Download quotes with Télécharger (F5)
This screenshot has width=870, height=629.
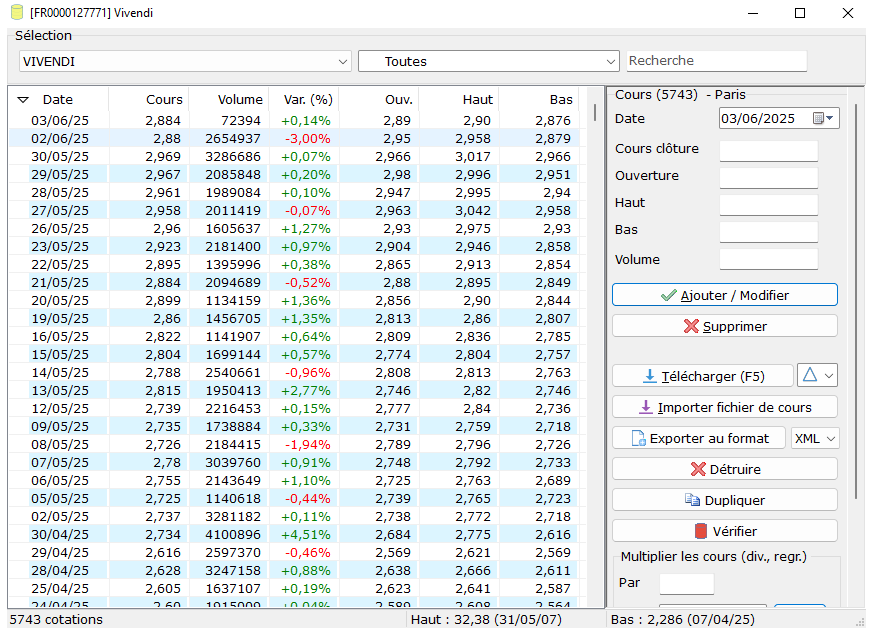(x=703, y=376)
